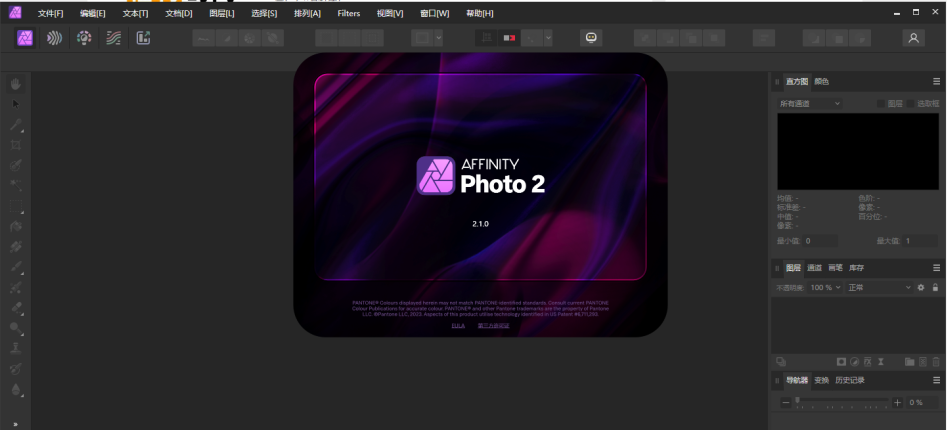Open the 编辑[E] menu
This screenshot has height=430, width=947.
click(92, 13)
